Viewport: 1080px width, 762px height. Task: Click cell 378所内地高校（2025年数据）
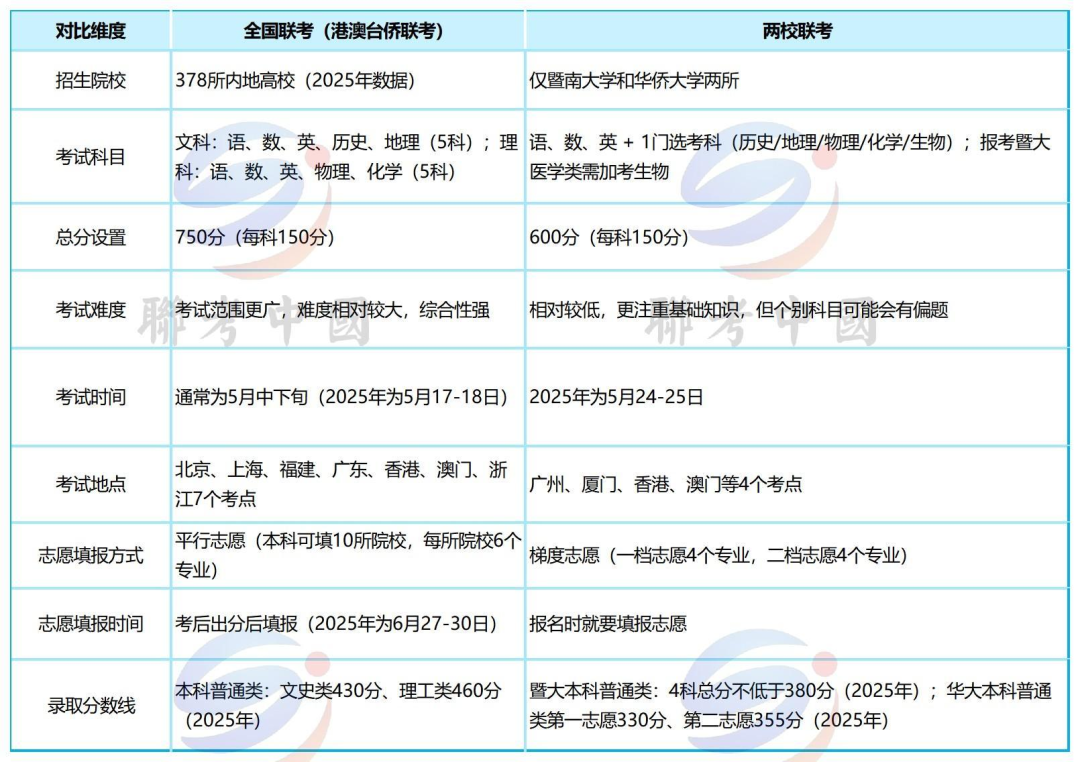click(347, 81)
